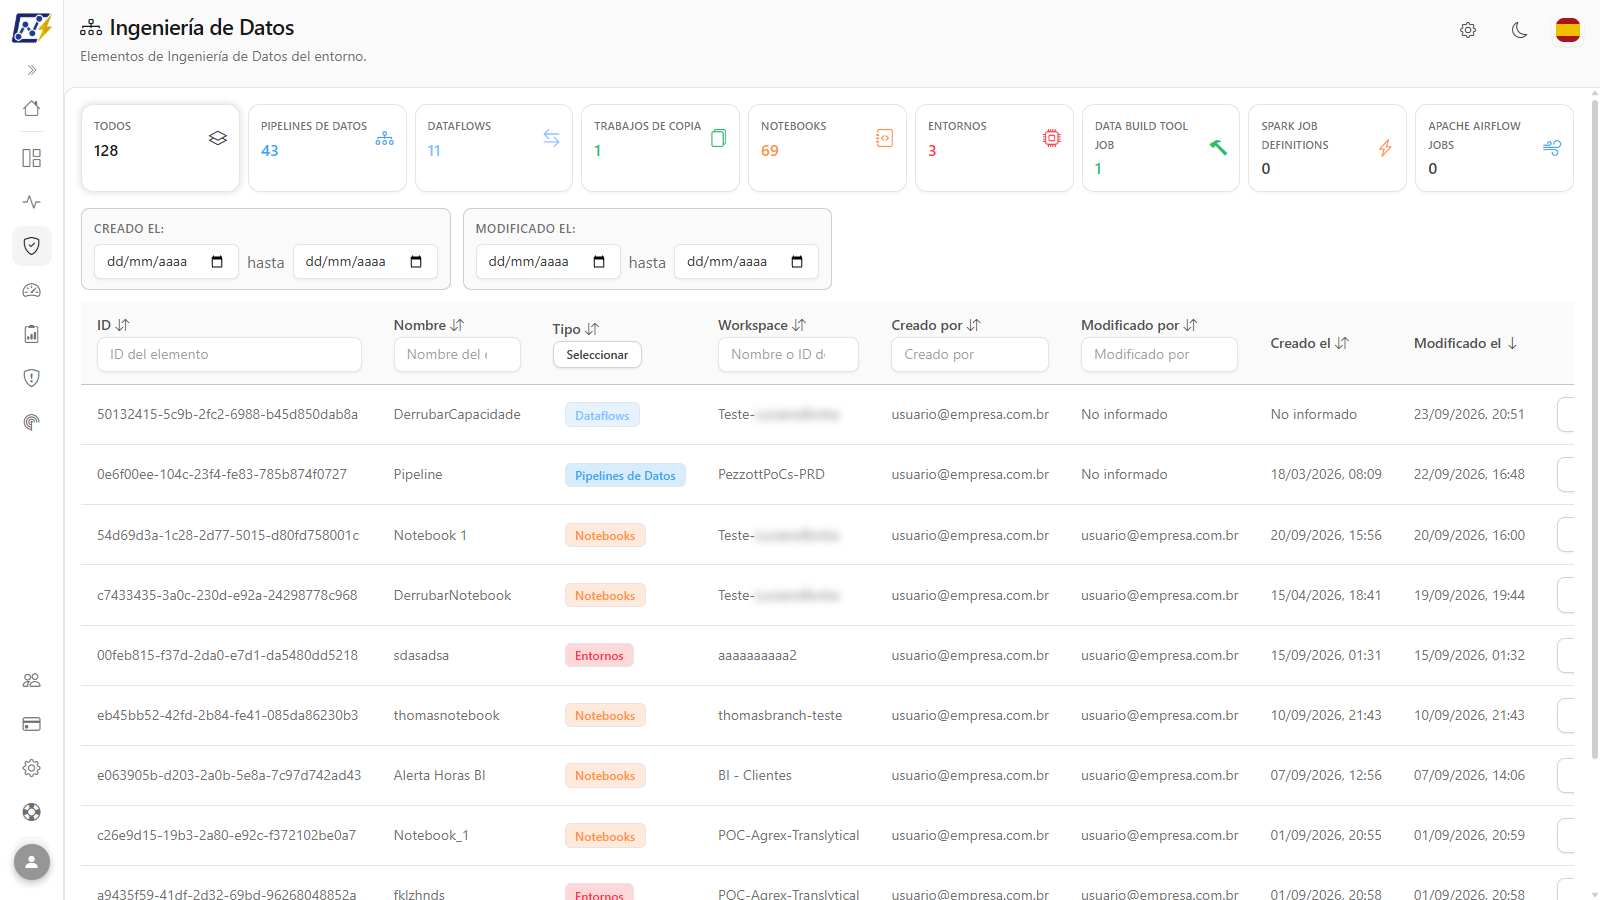Click the app logo in sidebar

pyautogui.click(x=31, y=28)
